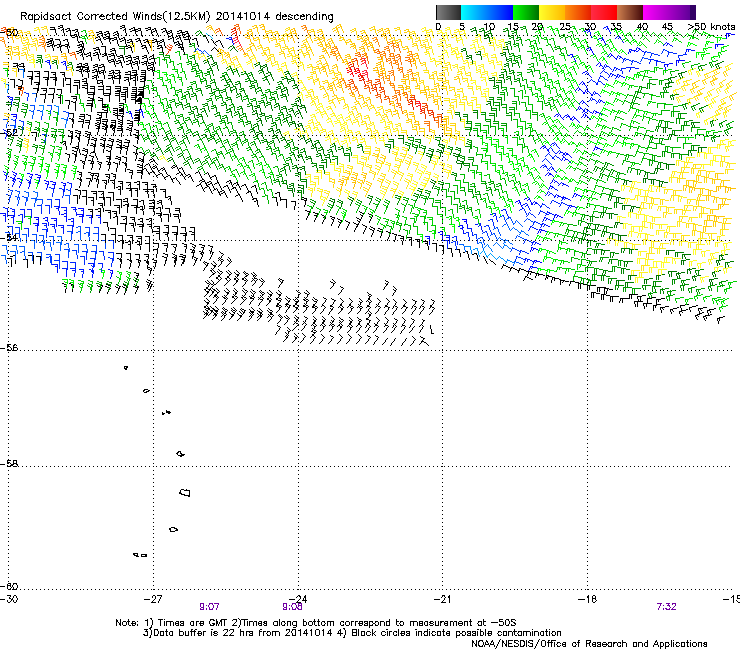Click the purple '7:32' time label
Viewport: 740px width, 650px height.
666,607
